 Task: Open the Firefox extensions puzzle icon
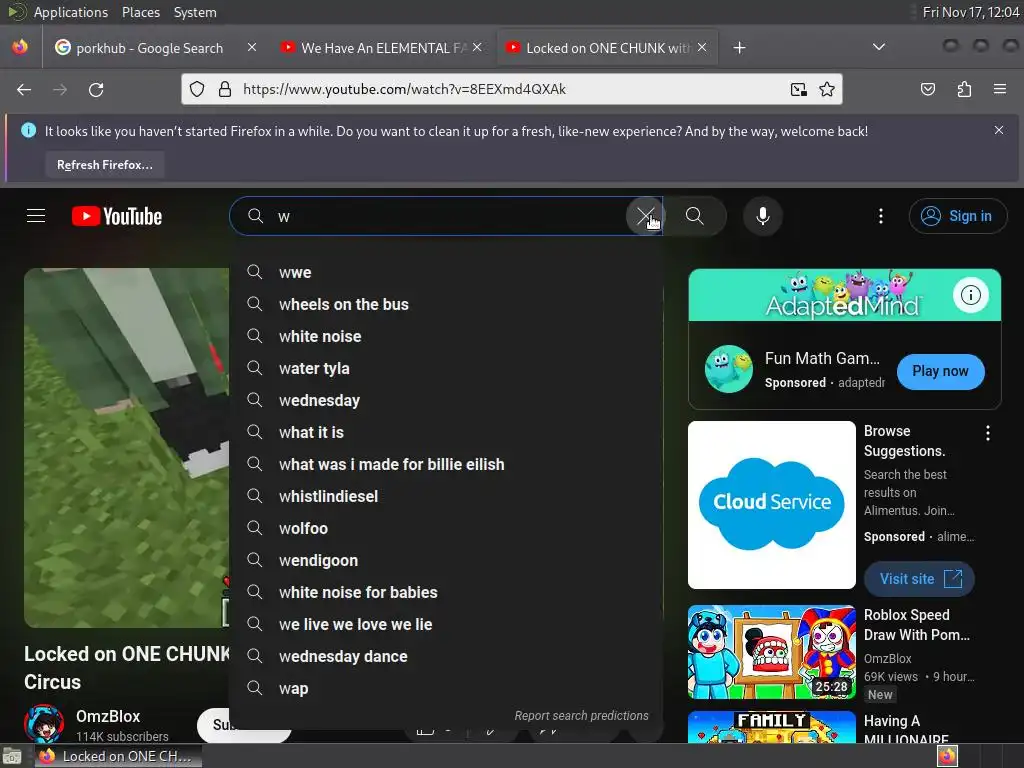click(x=964, y=89)
